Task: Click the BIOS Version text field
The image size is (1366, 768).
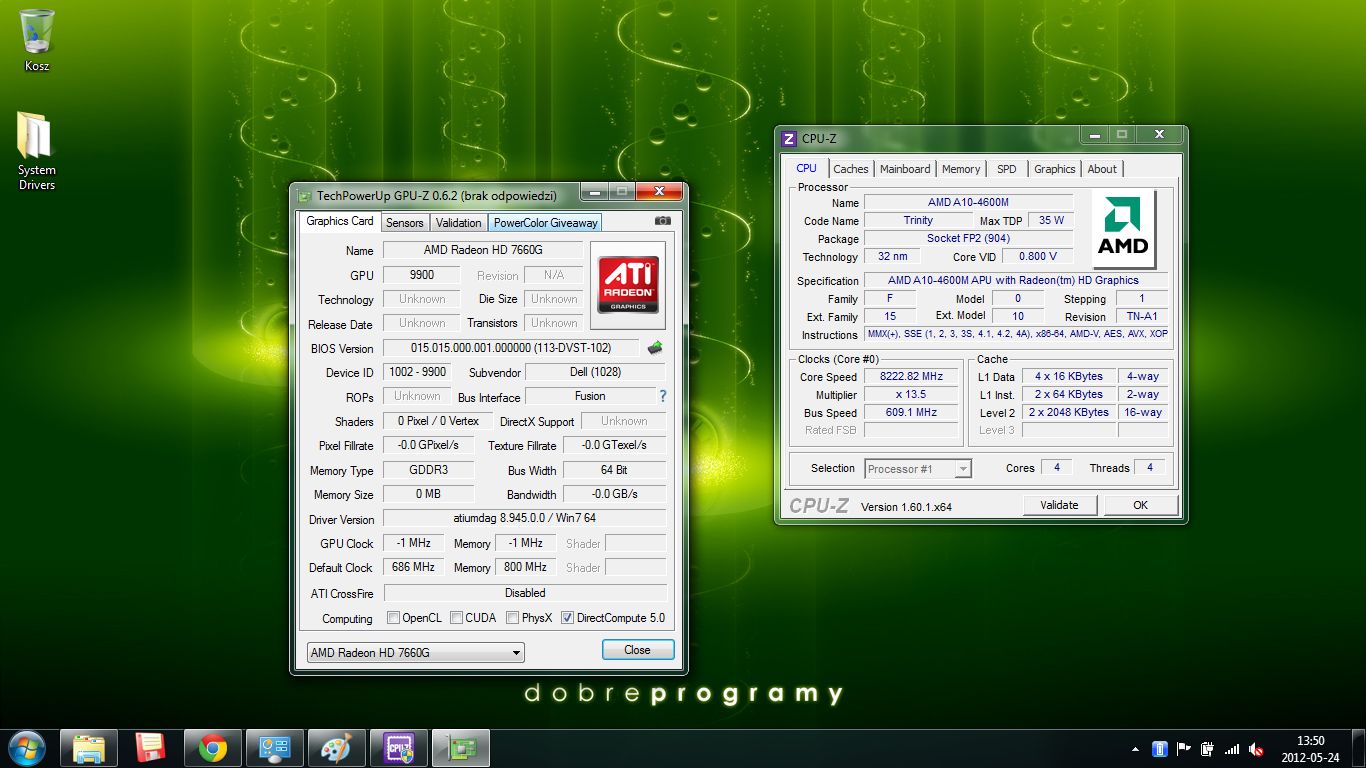Action: (x=510, y=348)
